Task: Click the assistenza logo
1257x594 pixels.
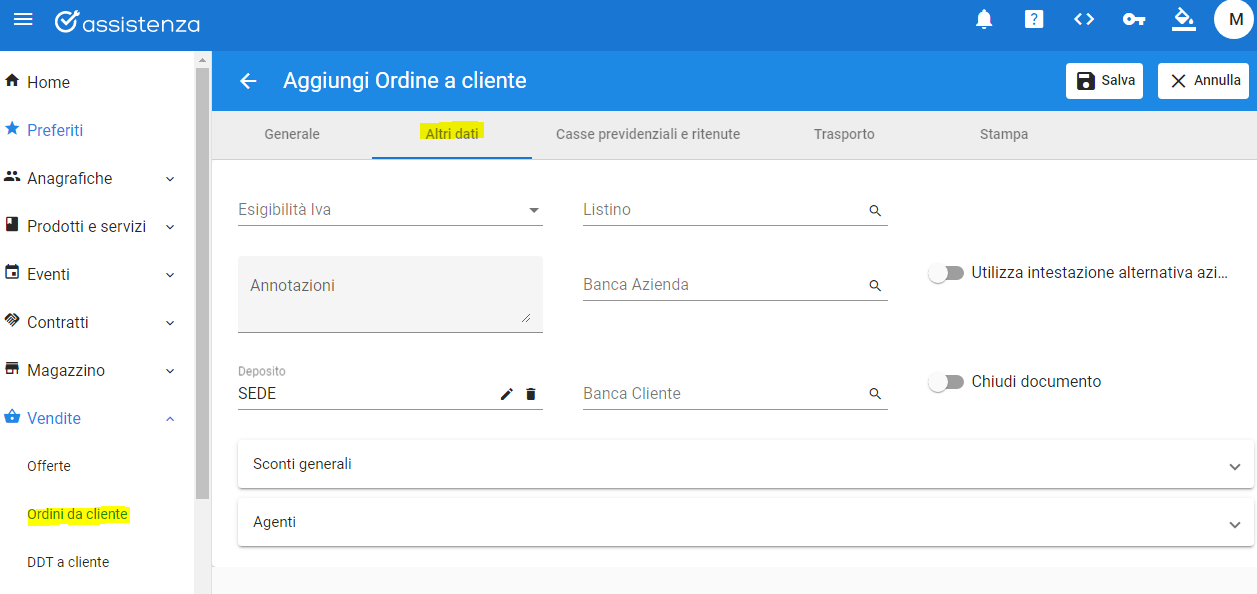Action: [127, 22]
